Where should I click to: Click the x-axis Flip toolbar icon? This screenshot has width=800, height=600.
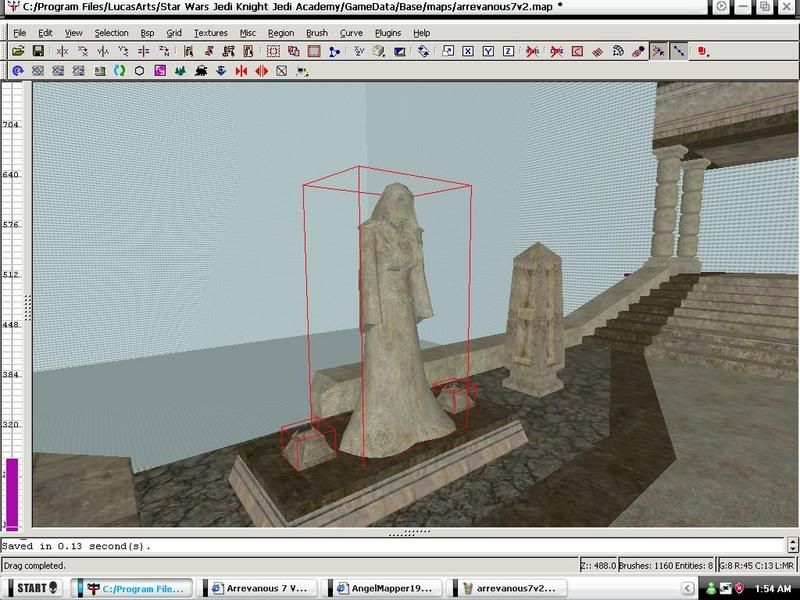pyautogui.click(x=62, y=50)
